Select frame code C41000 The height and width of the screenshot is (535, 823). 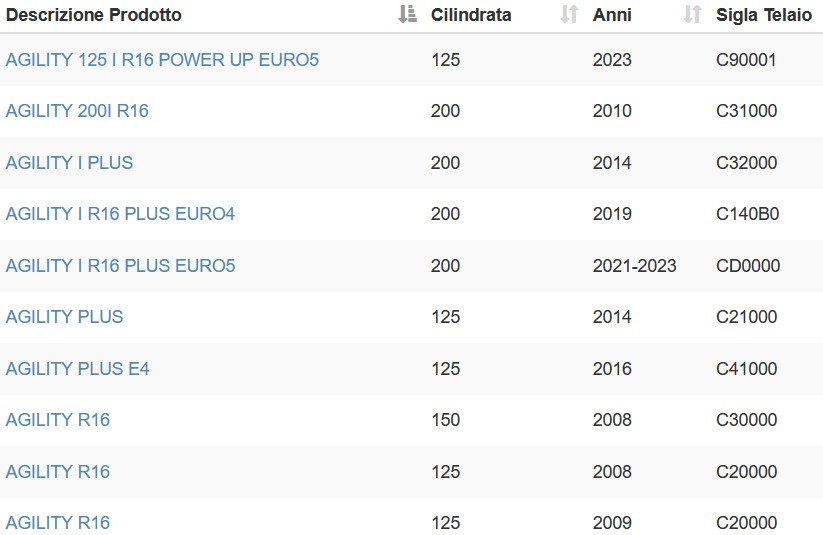pyautogui.click(x=746, y=369)
